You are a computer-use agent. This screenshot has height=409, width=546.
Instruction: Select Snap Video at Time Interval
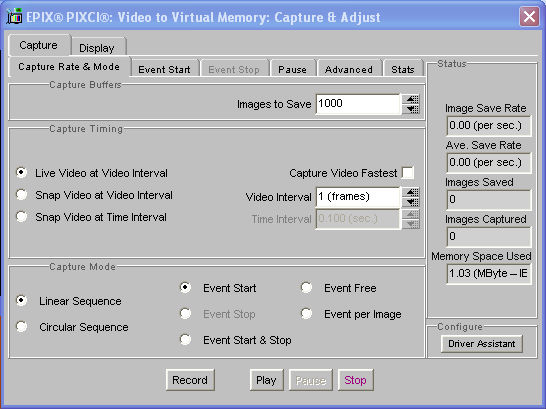21,217
